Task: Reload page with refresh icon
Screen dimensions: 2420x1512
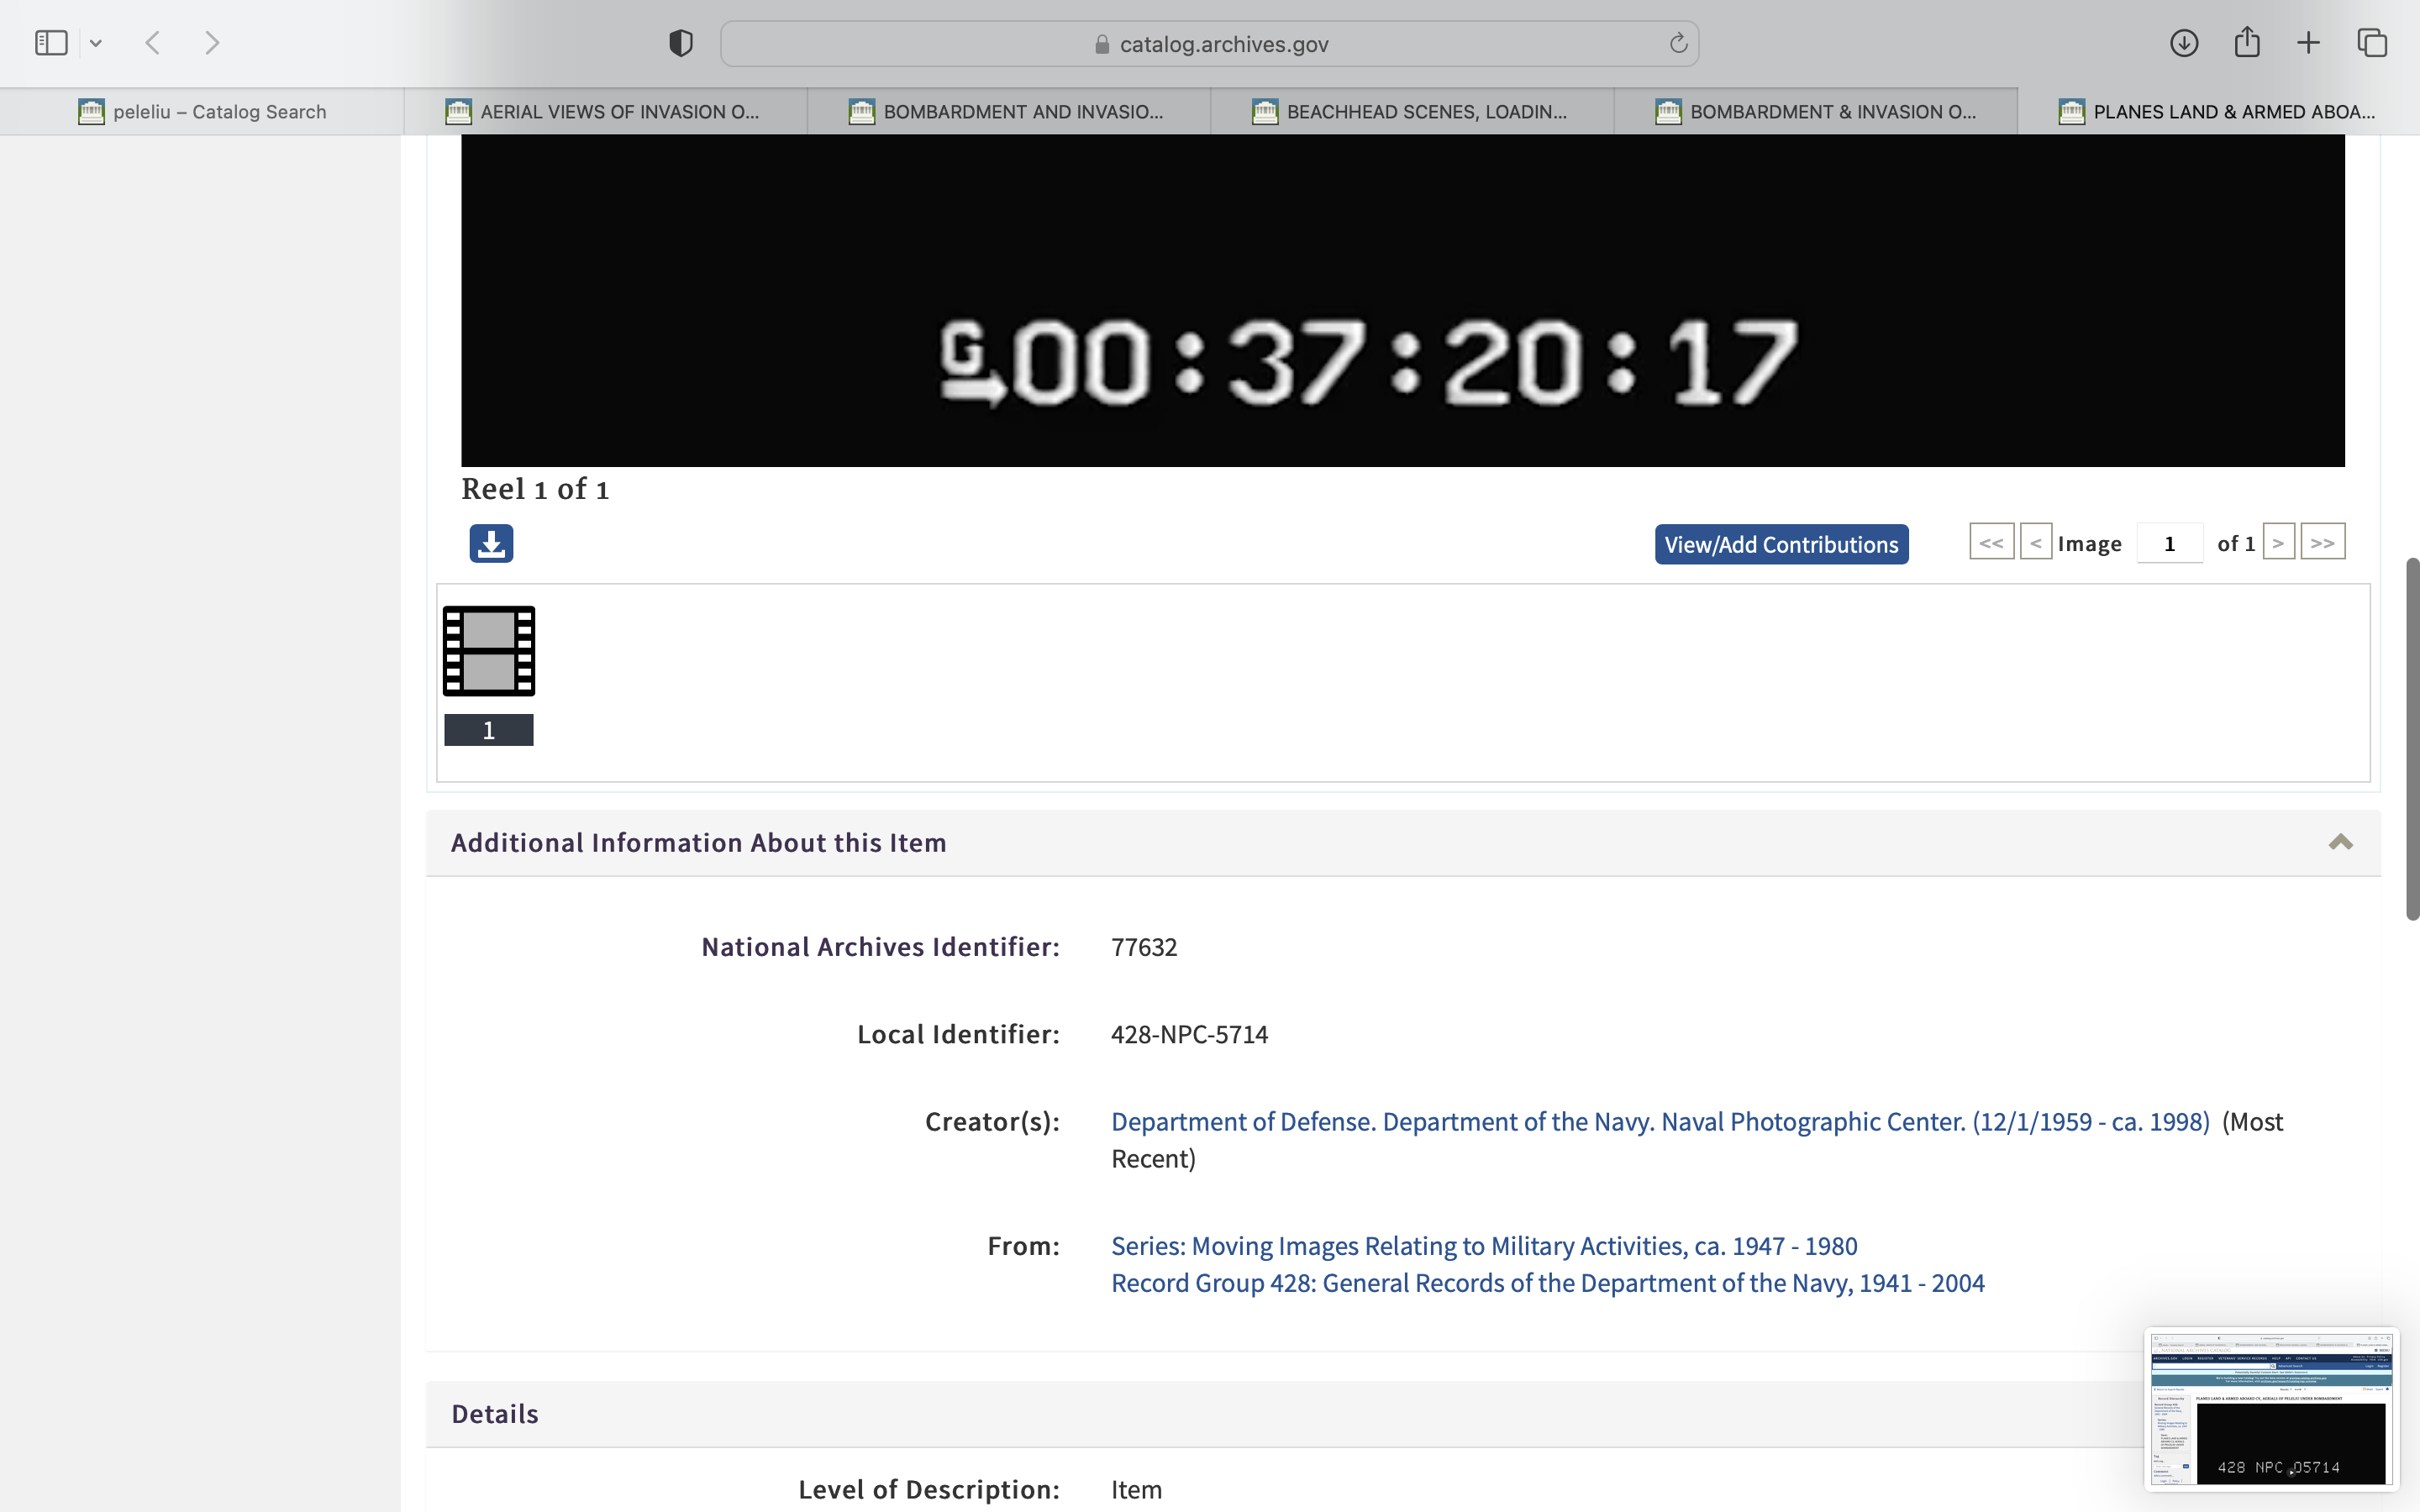Action: [1678, 43]
